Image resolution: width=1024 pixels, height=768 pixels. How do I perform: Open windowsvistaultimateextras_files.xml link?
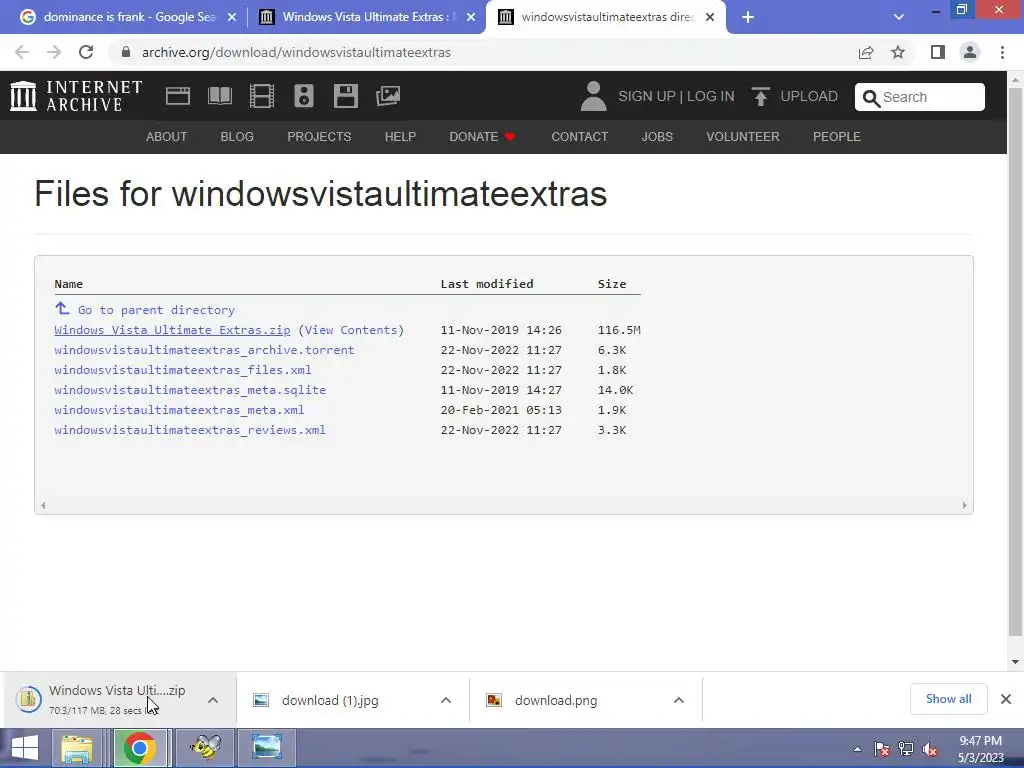tap(183, 370)
